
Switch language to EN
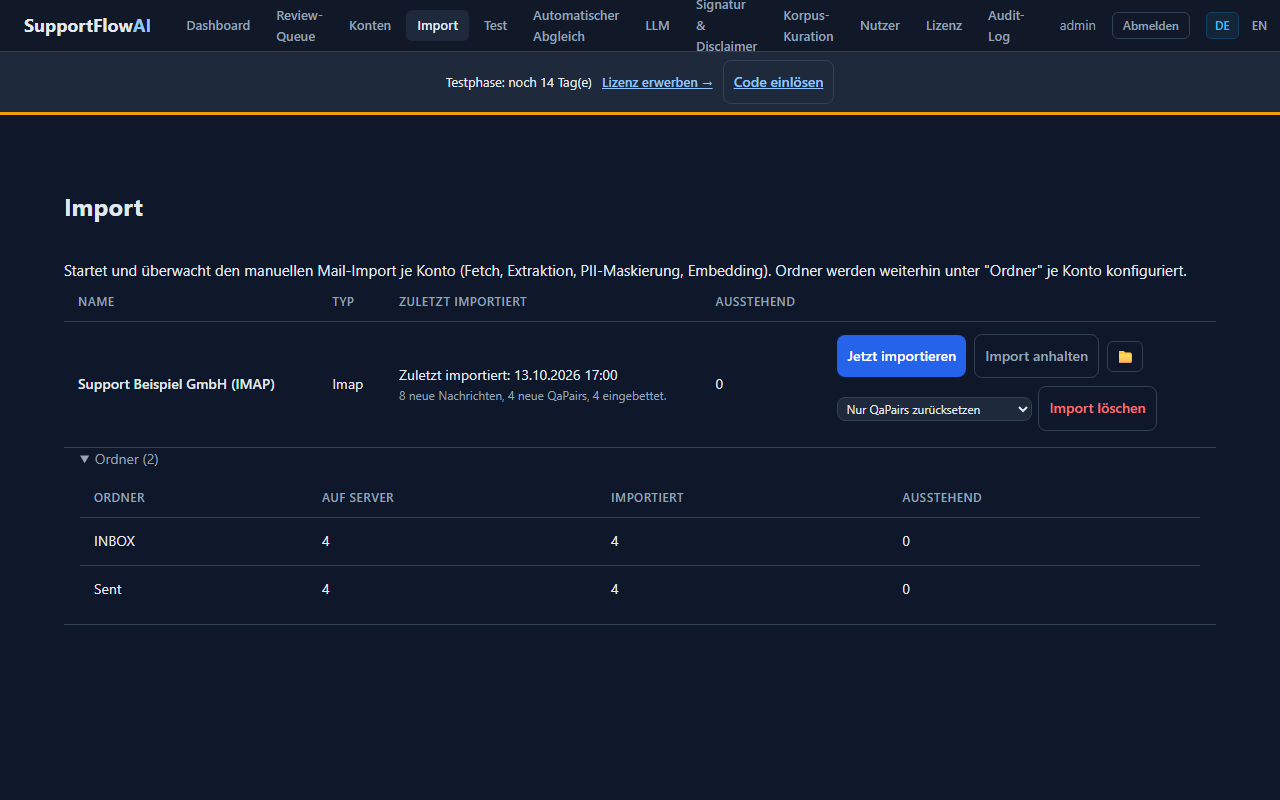(1259, 25)
